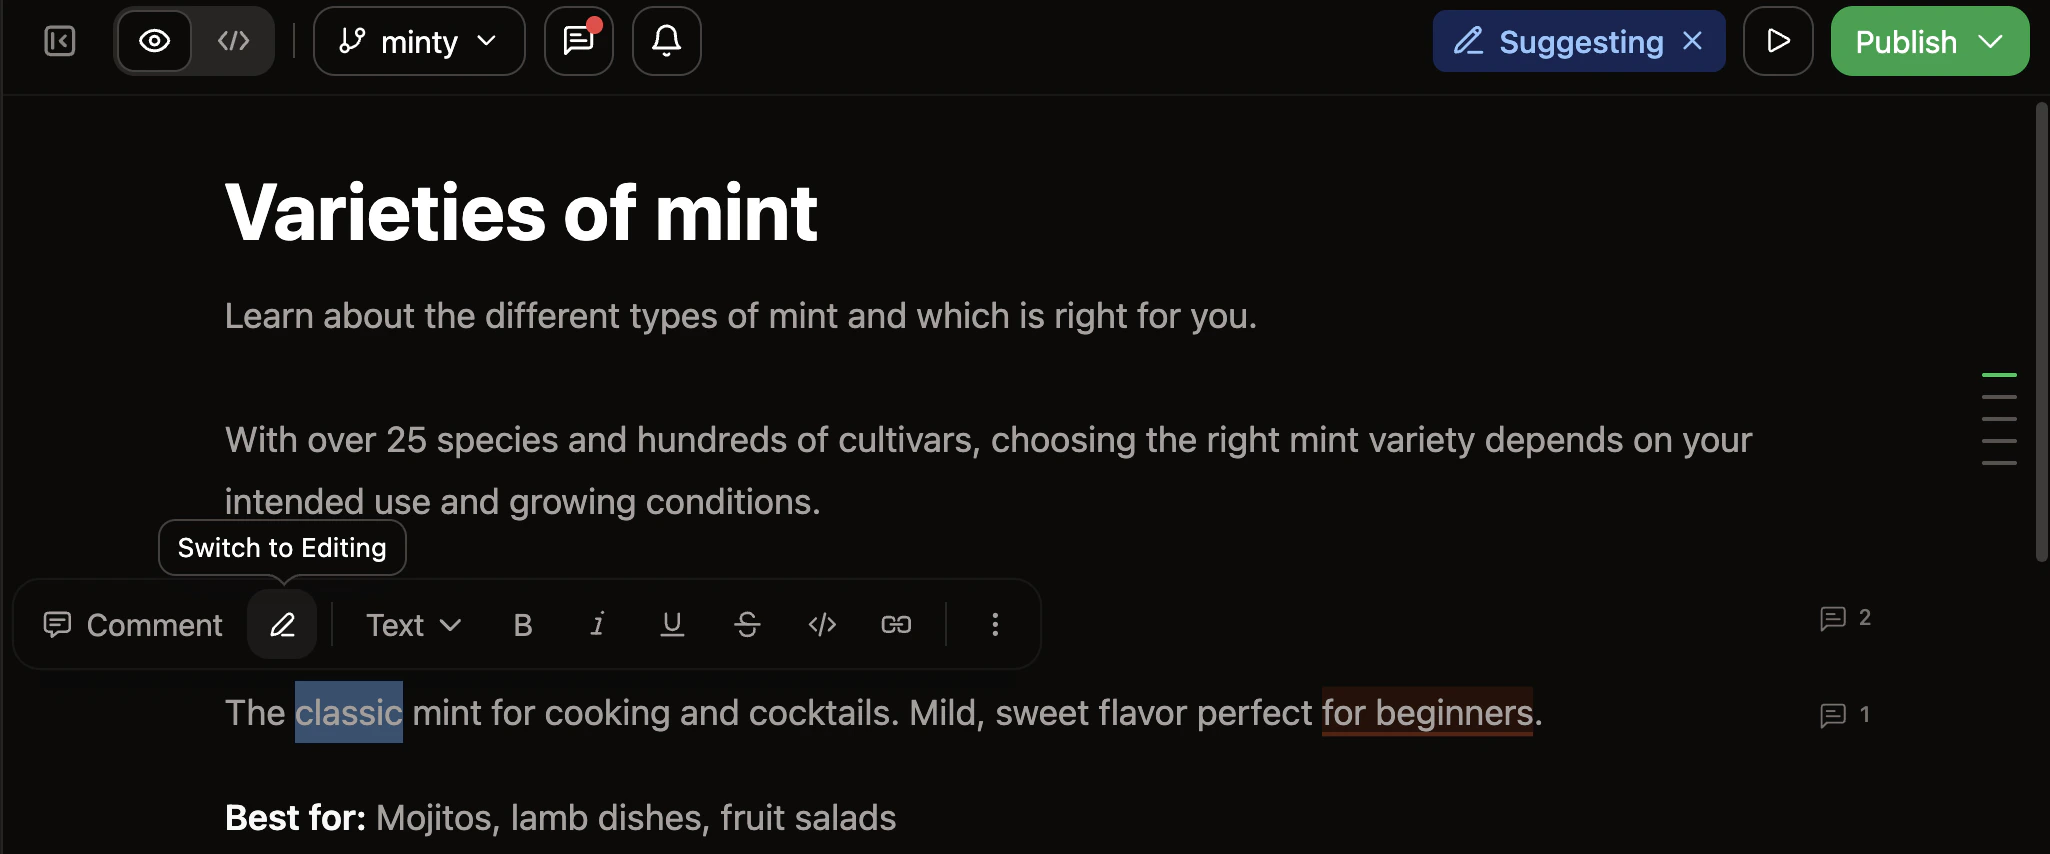Underline the selected text
This screenshot has height=854, width=2050.
point(671,624)
